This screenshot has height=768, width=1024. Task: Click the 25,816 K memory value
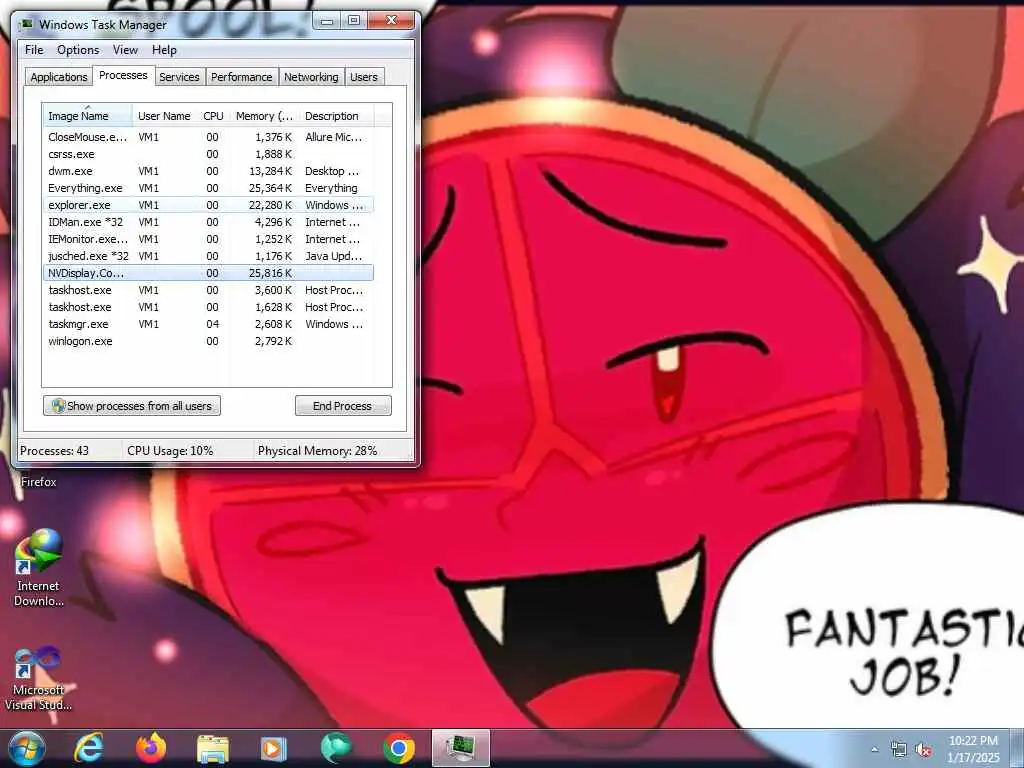[270, 273]
